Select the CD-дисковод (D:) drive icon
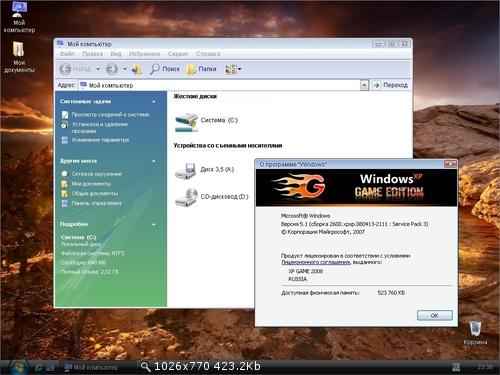The image size is (500, 375). point(187,197)
